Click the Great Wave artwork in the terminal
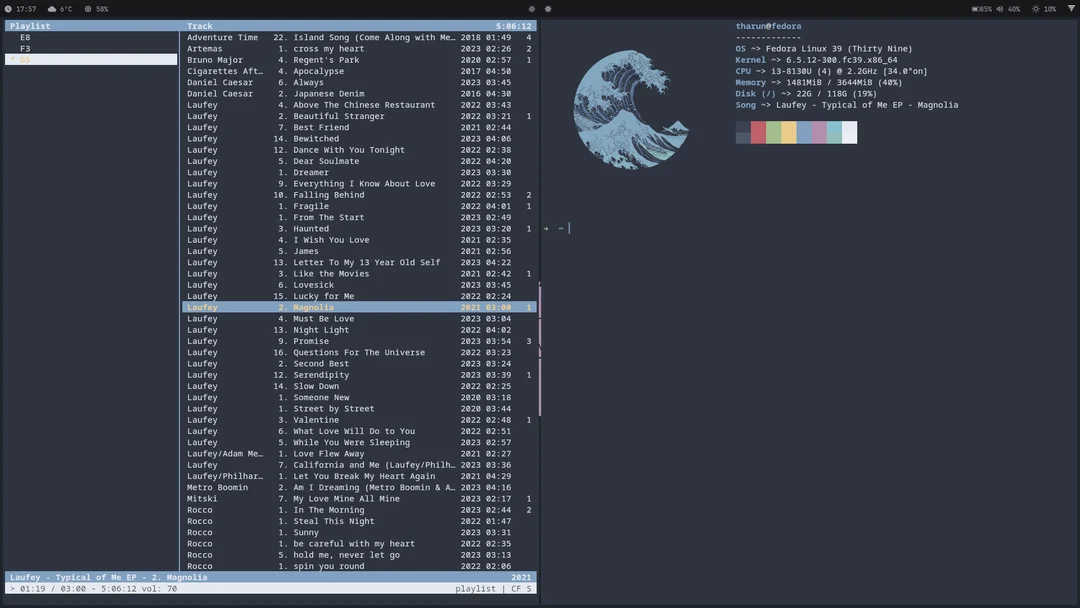 pyautogui.click(x=630, y=110)
